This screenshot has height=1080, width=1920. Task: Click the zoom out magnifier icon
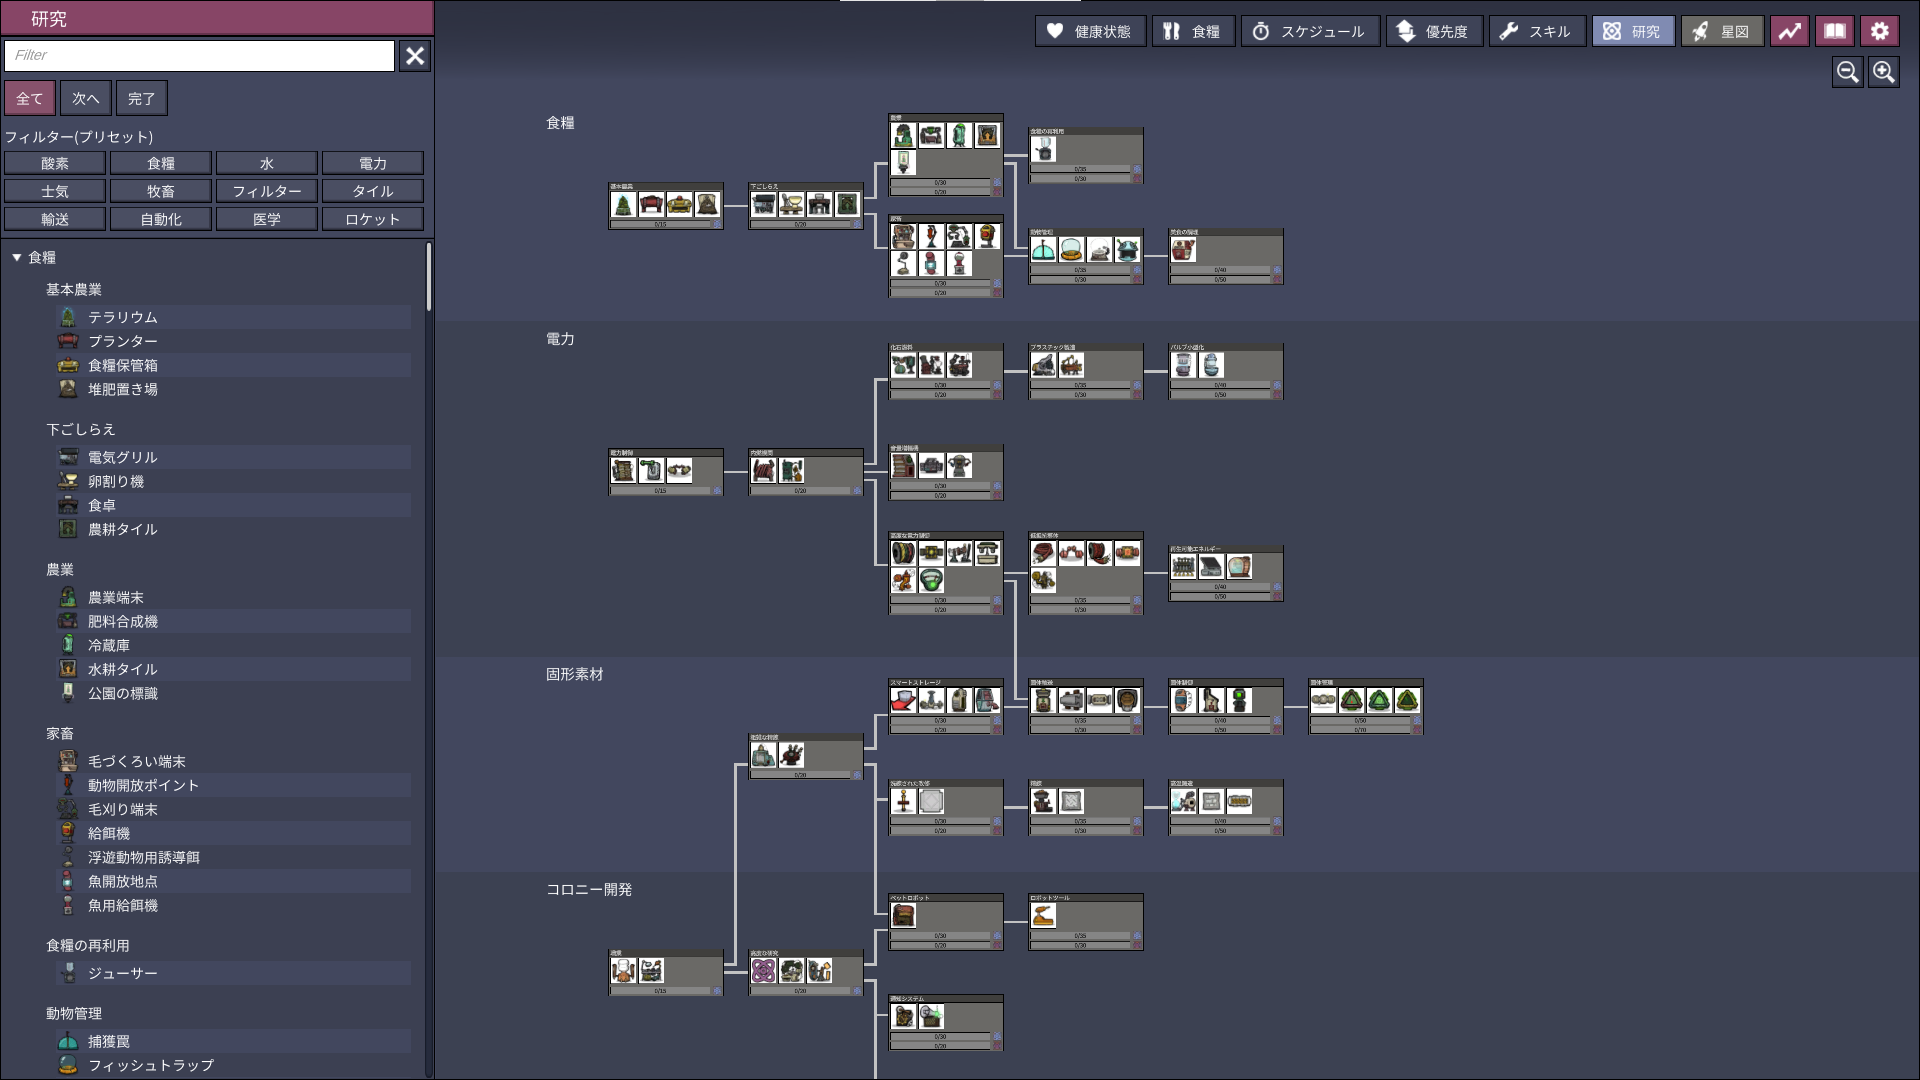pos(1847,72)
